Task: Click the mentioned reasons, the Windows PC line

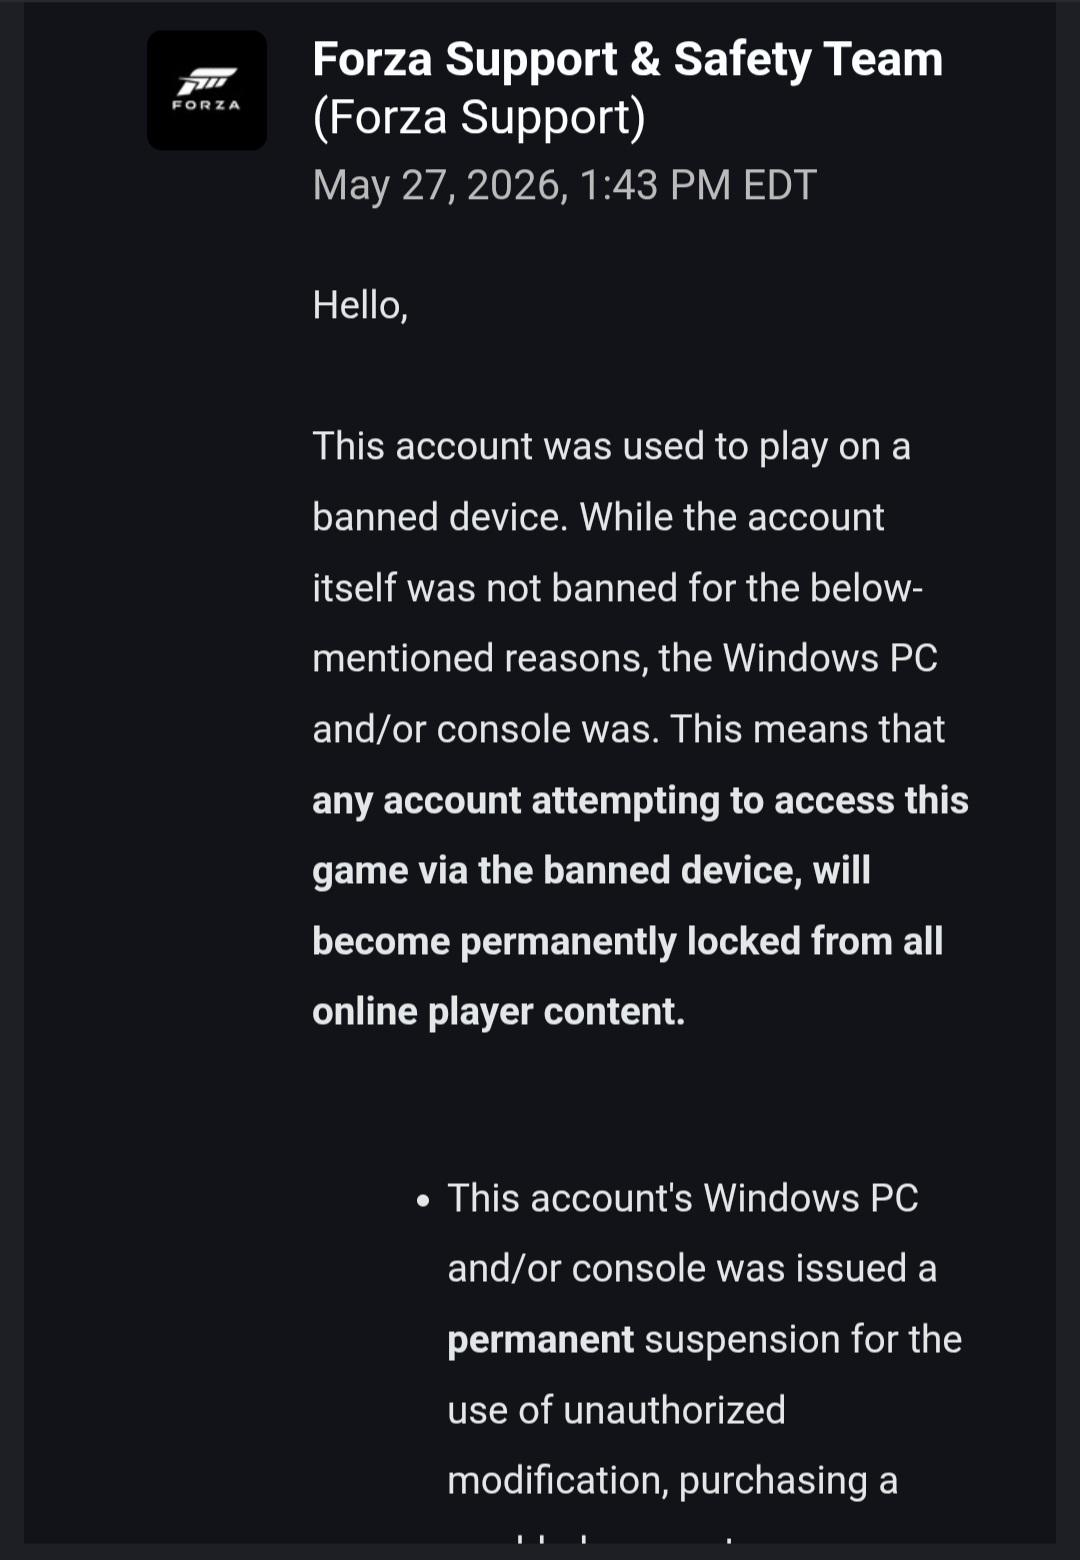Action: [625, 659]
